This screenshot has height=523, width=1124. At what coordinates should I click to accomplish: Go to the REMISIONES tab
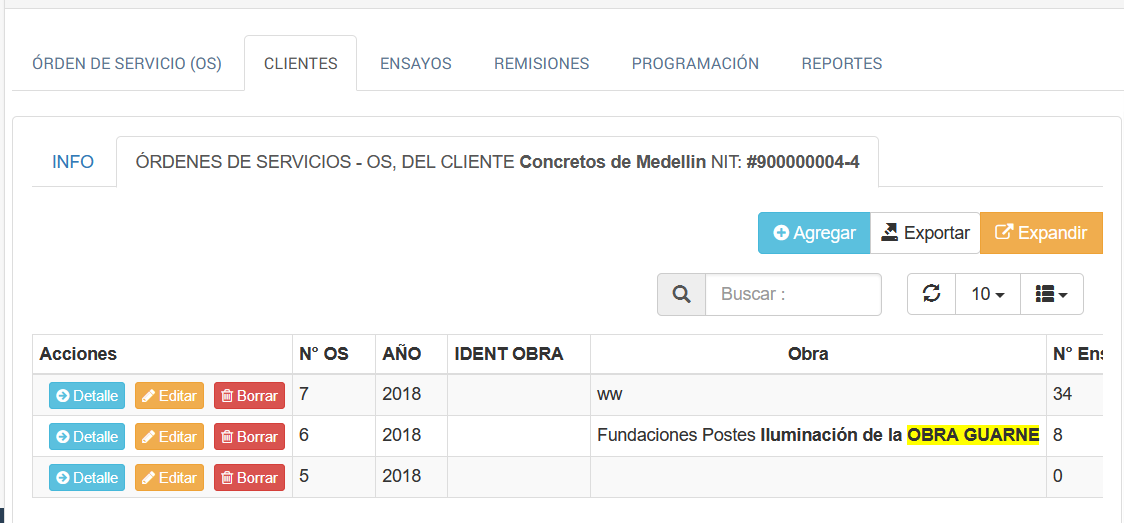(x=541, y=63)
